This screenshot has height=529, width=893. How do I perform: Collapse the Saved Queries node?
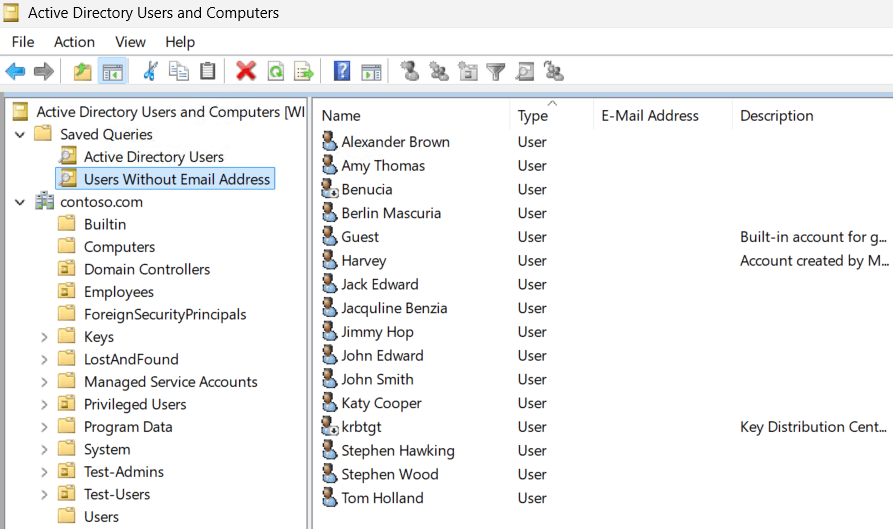20,134
